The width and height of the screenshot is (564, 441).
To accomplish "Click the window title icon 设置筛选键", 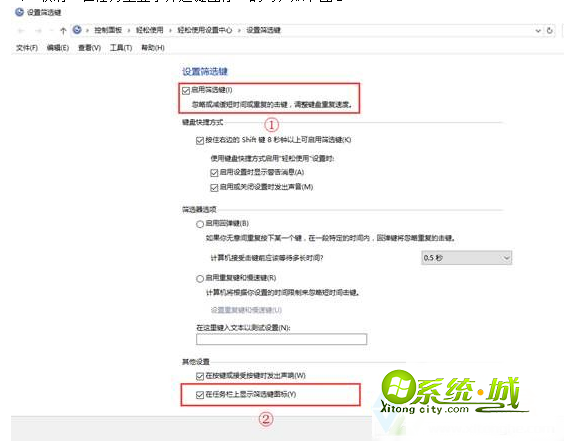I will (x=19, y=12).
